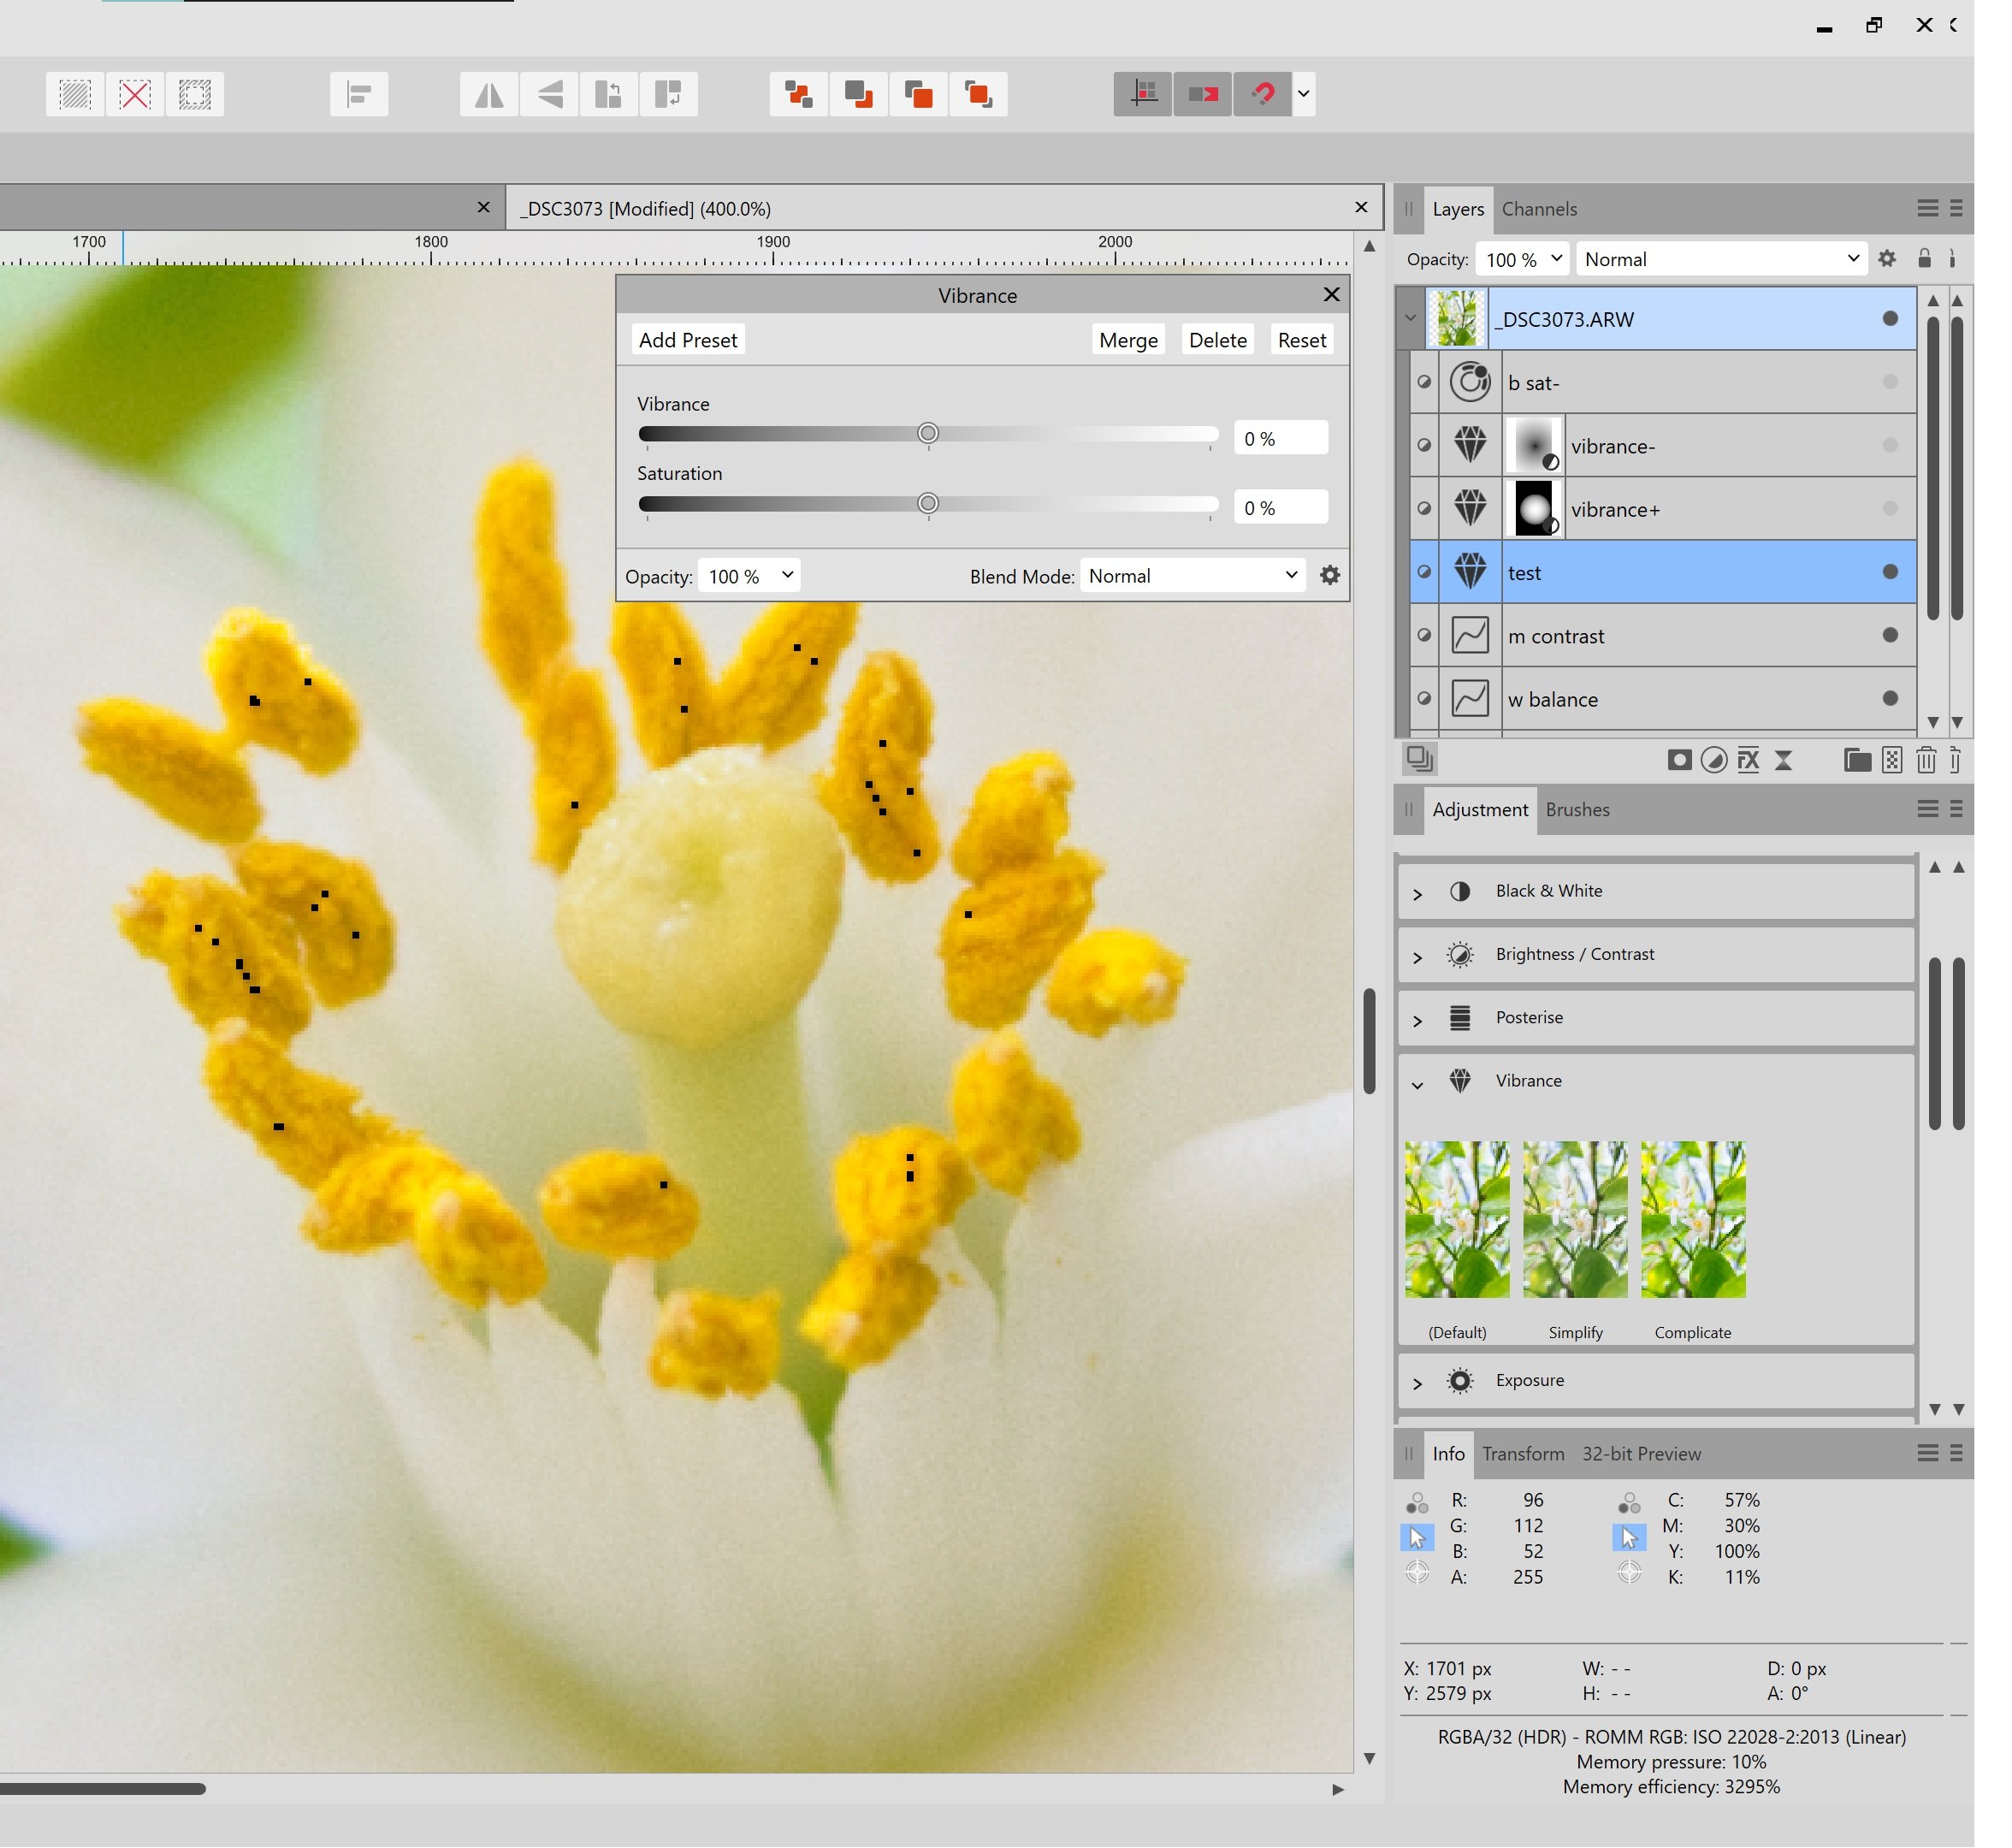Image resolution: width=2012 pixels, height=1848 pixels.
Task: Click the Rotate Counter-clockwise icon
Action: pyautogui.click(x=609, y=95)
